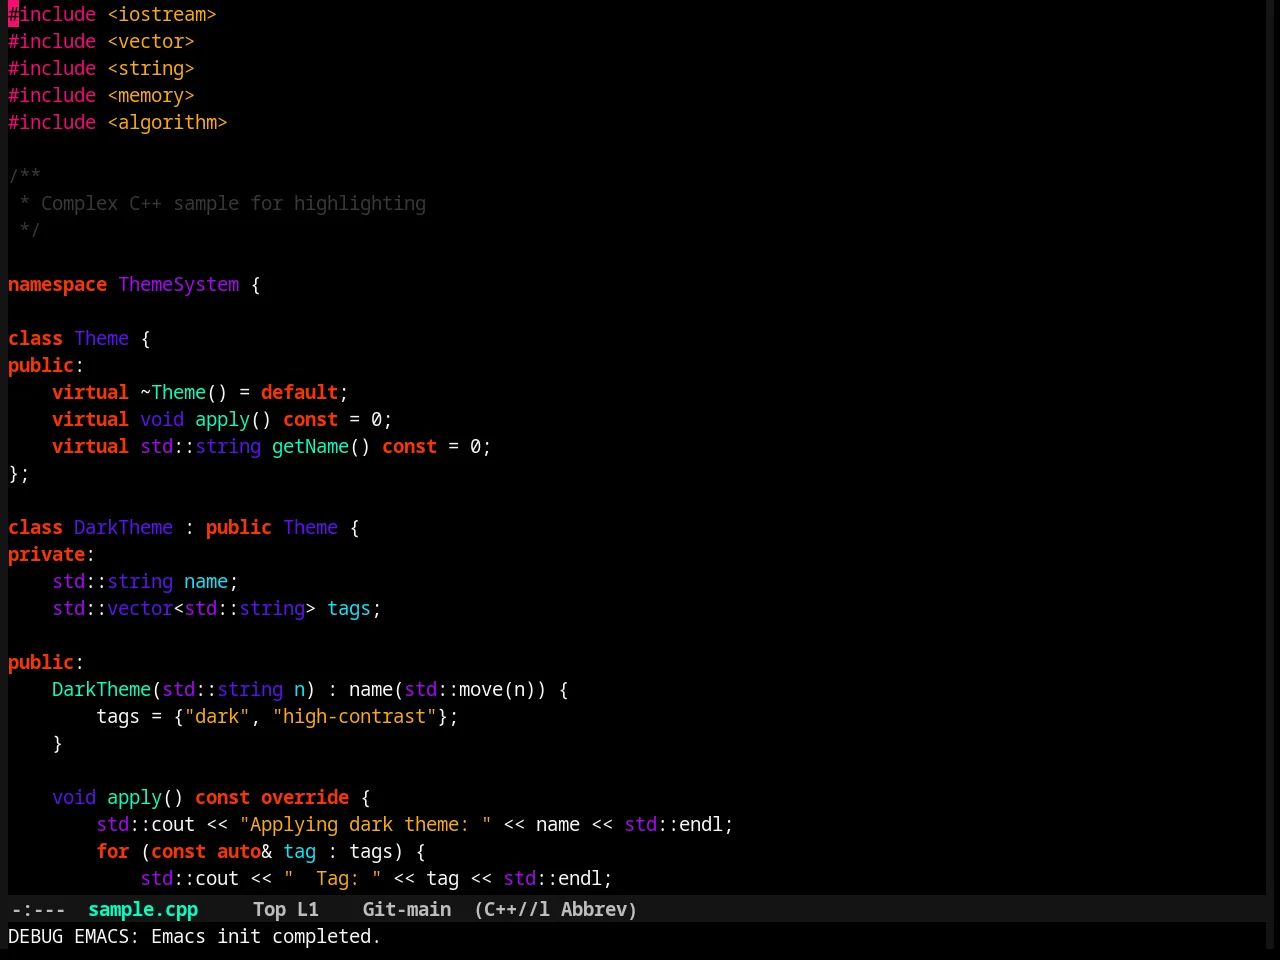Click the buffer status dashes in mode line
Viewport: 1280px width, 960px height.
(38, 909)
